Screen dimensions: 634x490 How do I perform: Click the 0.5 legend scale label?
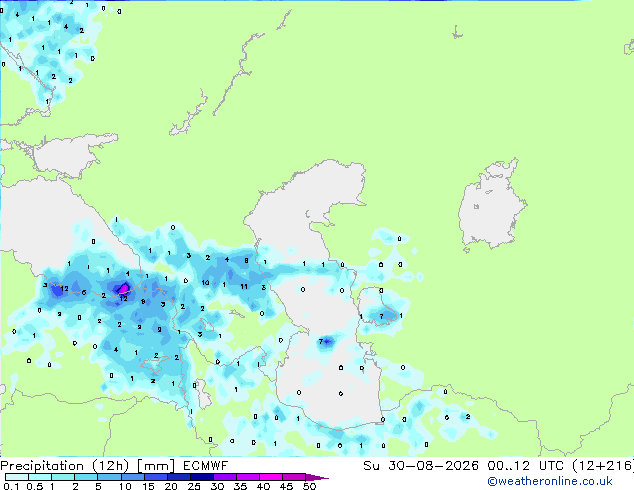click(x=35, y=486)
